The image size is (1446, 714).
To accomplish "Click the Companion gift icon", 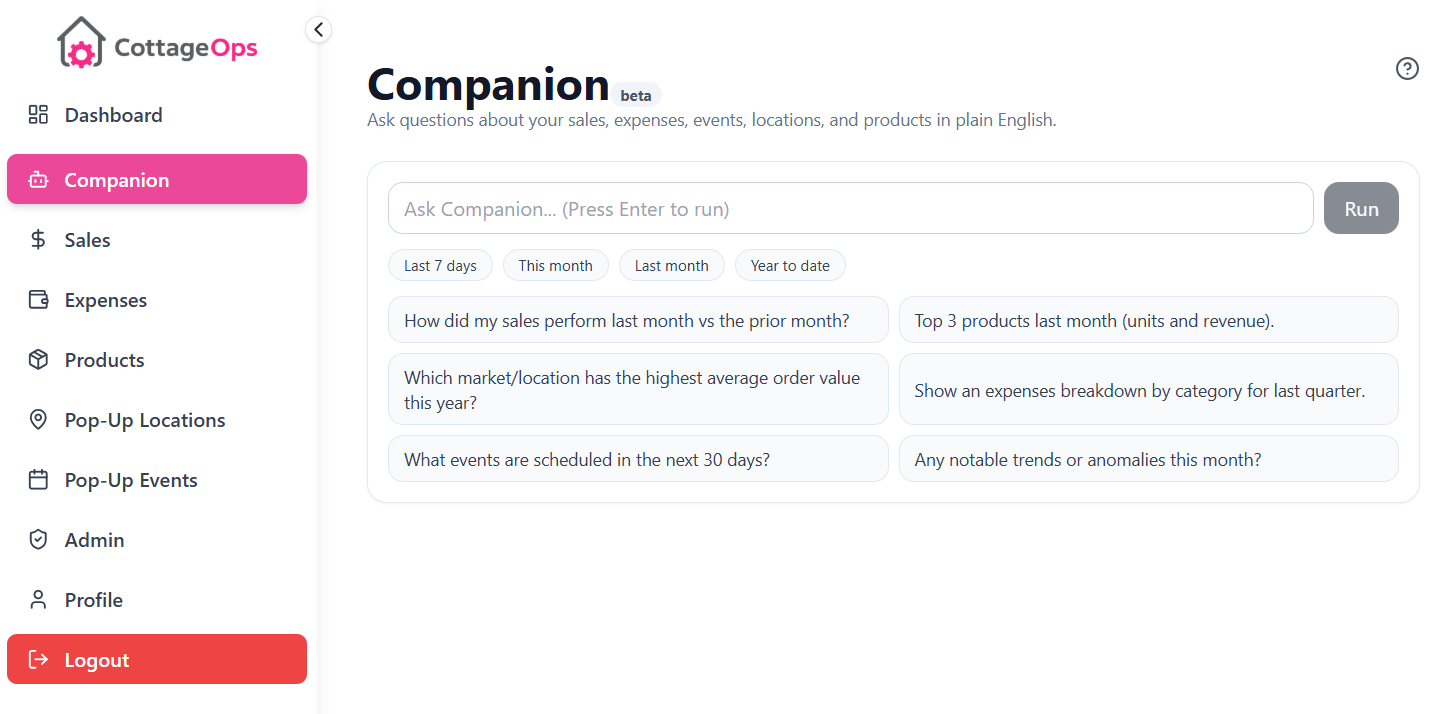I will click(38, 179).
